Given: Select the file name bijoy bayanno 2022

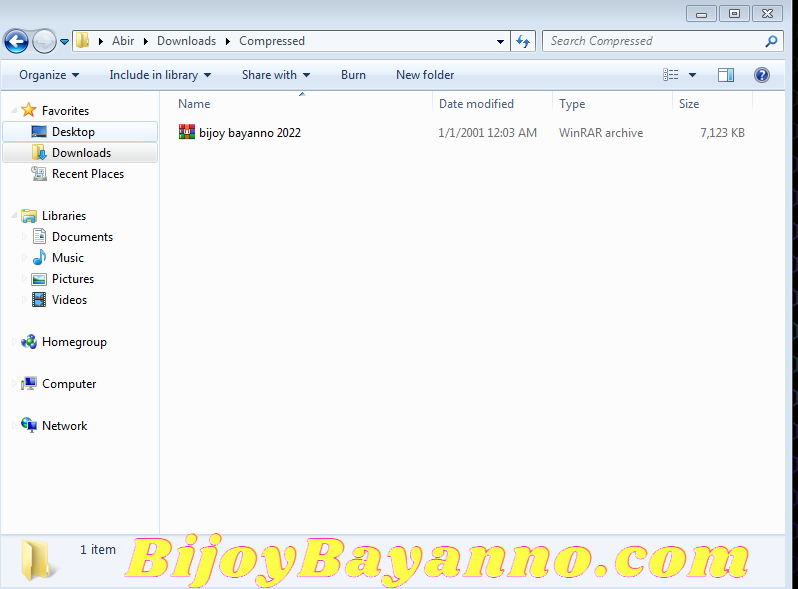Looking at the screenshot, I should click(x=250, y=133).
